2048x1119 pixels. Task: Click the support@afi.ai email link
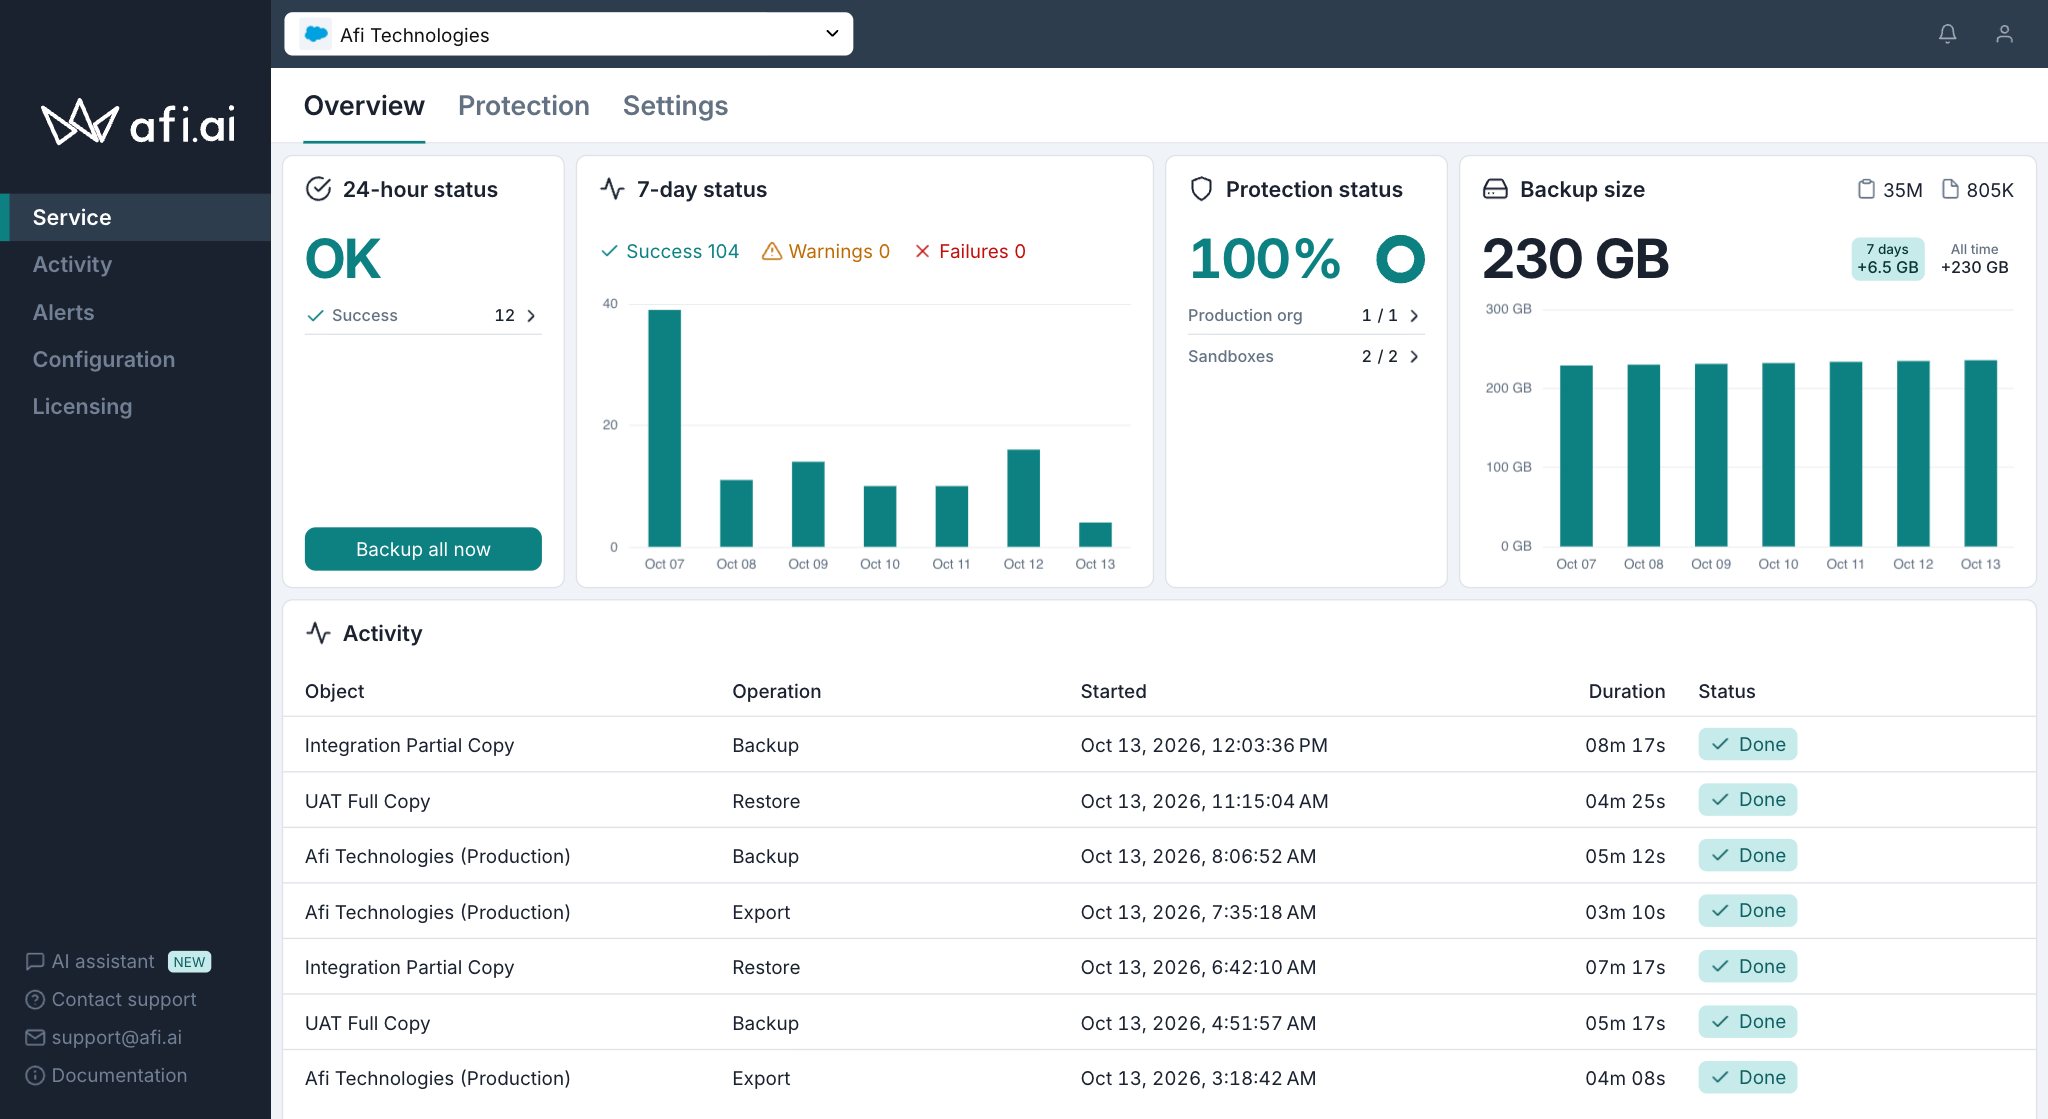pos(117,1037)
